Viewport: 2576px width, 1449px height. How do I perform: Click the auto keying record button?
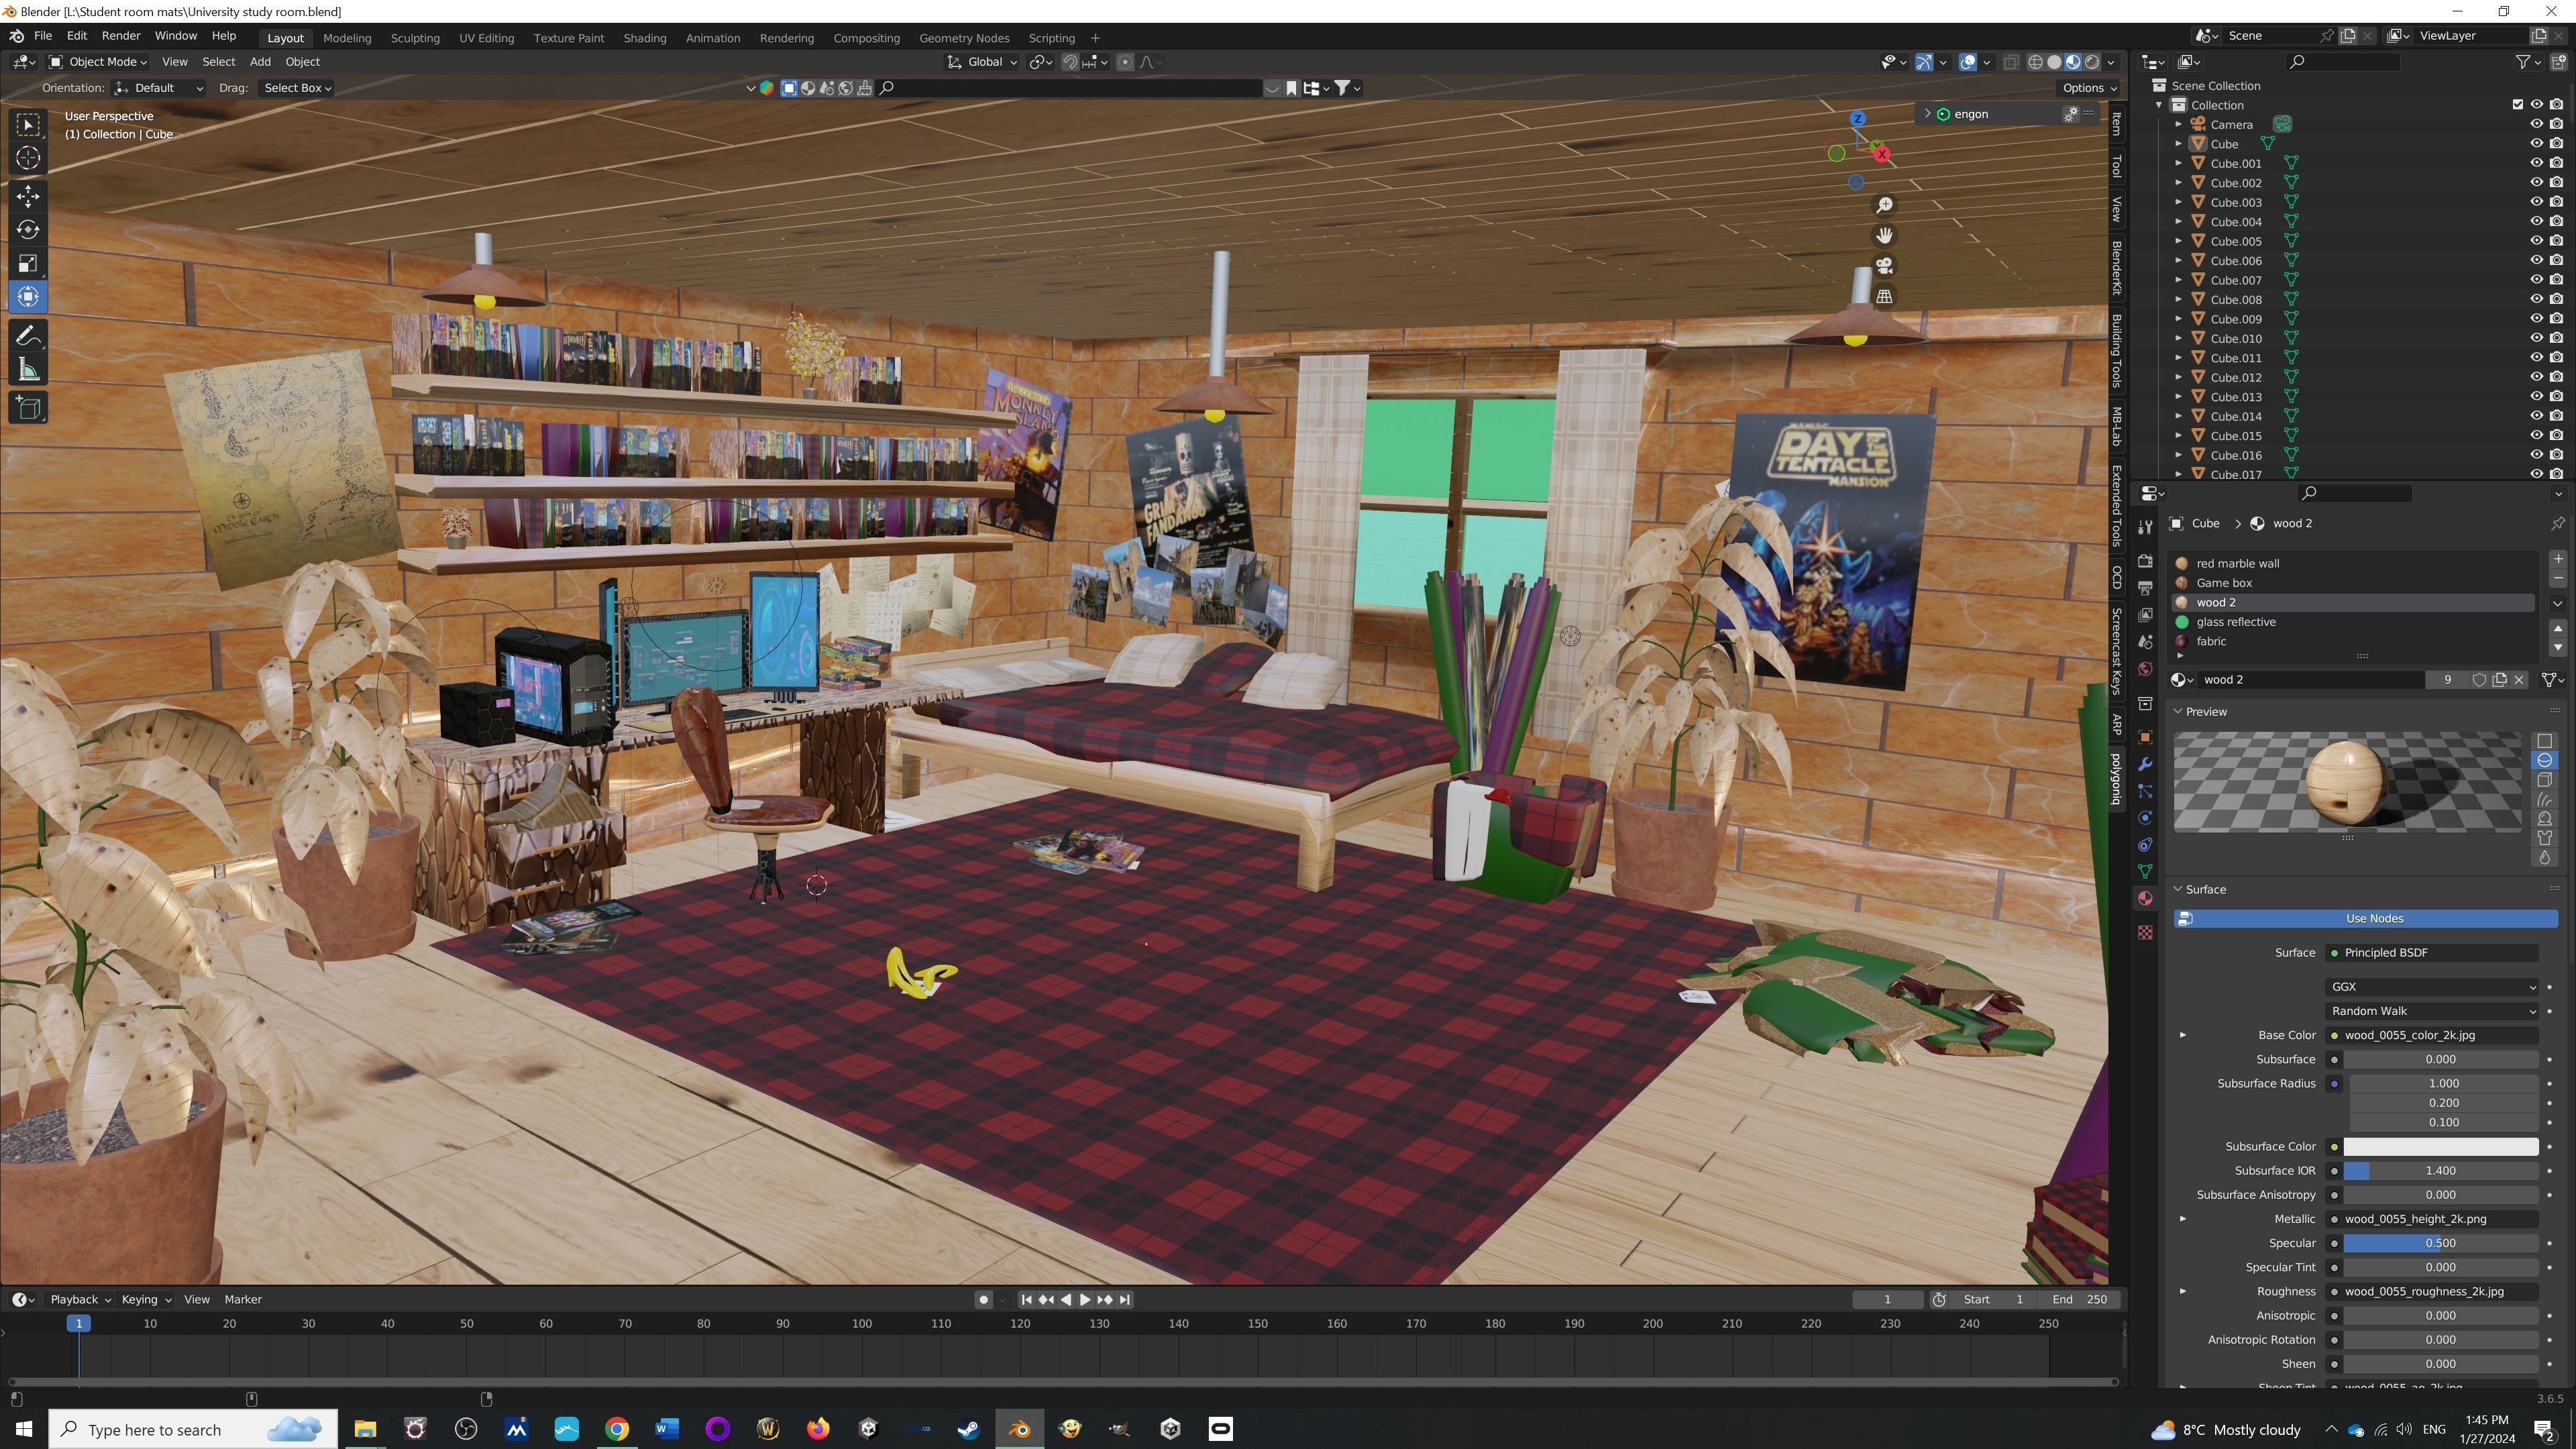click(984, 1300)
